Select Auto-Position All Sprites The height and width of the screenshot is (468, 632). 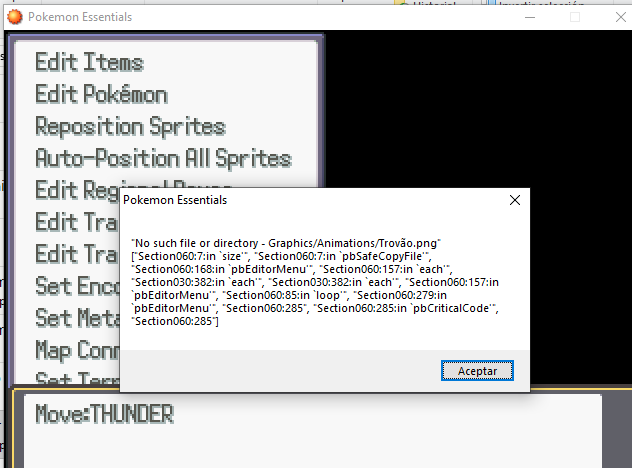coord(163,159)
